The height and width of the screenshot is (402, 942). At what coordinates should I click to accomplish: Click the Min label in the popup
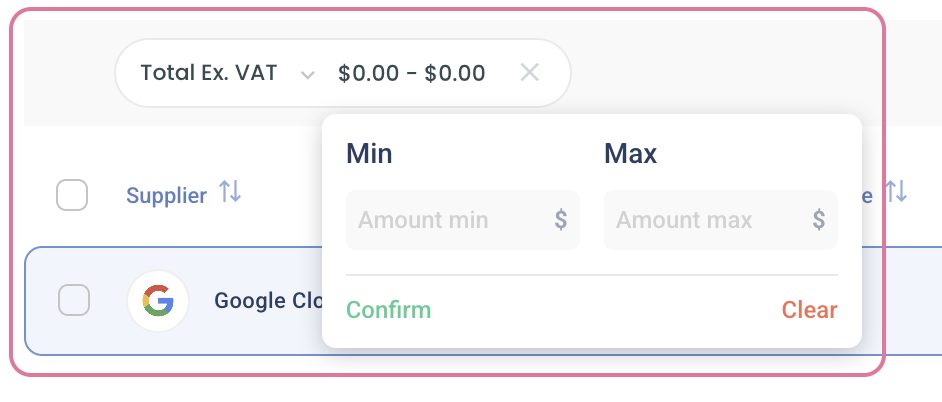pos(369,154)
